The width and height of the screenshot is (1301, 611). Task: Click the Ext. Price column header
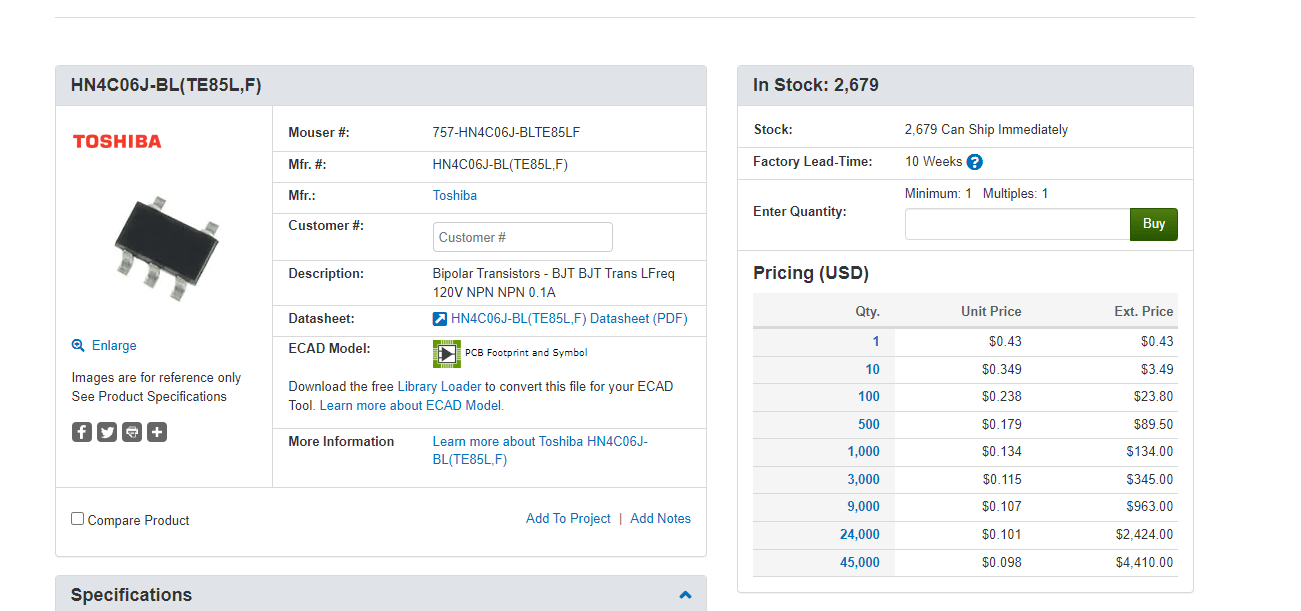[1144, 312]
